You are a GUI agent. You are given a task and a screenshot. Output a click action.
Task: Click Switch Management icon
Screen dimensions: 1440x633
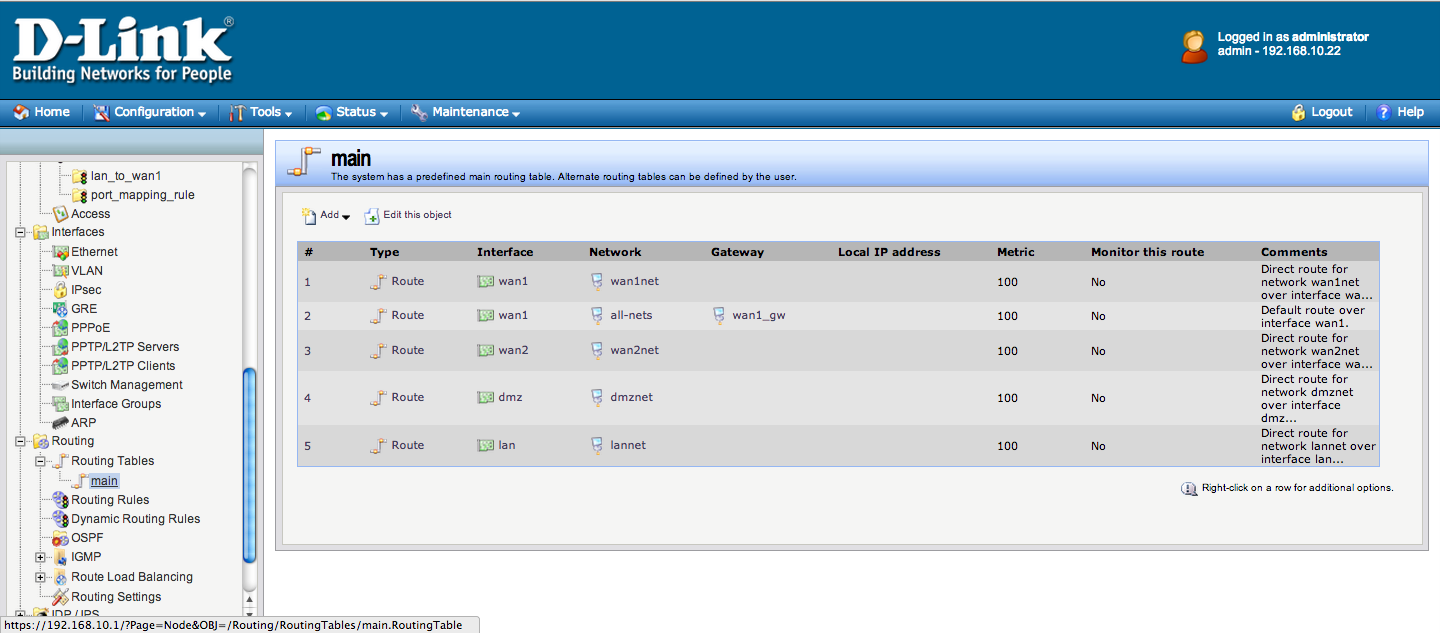coord(60,385)
